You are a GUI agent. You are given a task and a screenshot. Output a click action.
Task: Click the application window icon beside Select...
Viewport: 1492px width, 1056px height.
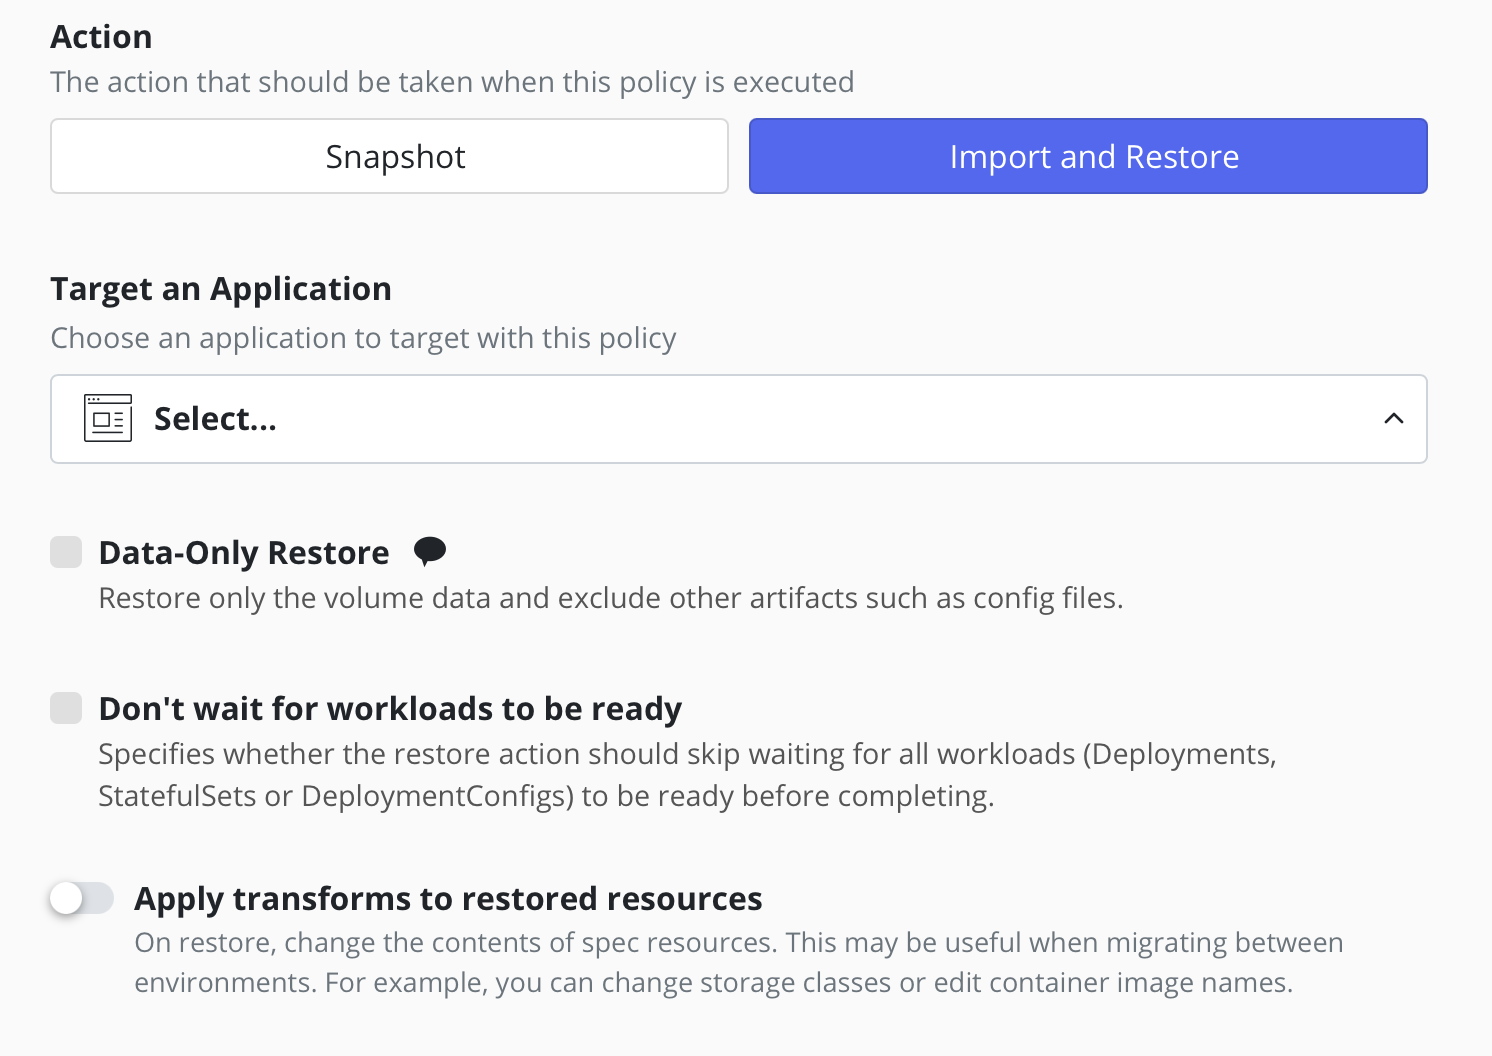click(x=108, y=418)
